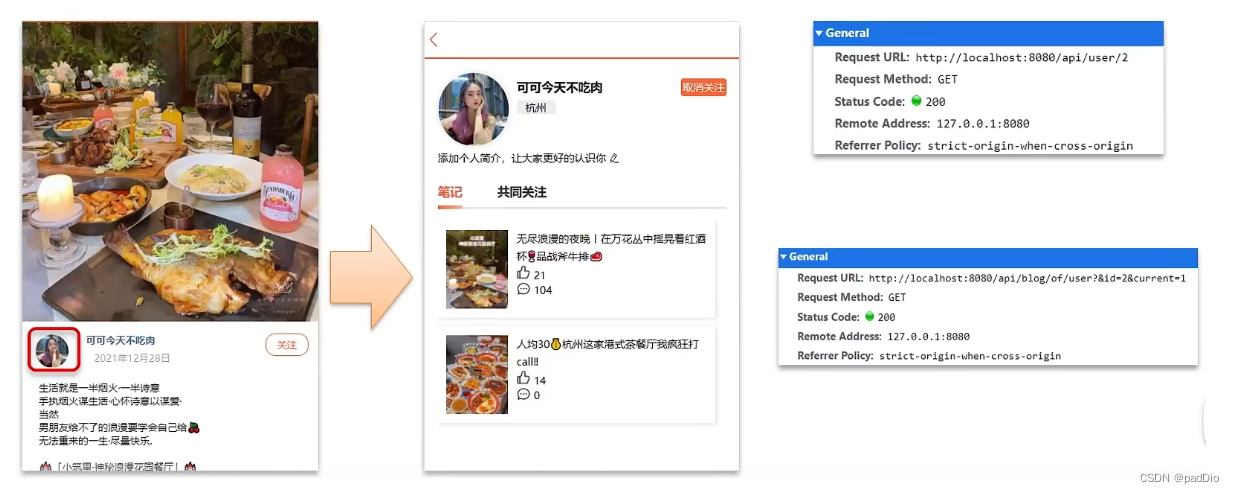
Task: Click the bio prompt 添加个人简介
Action: (522, 158)
